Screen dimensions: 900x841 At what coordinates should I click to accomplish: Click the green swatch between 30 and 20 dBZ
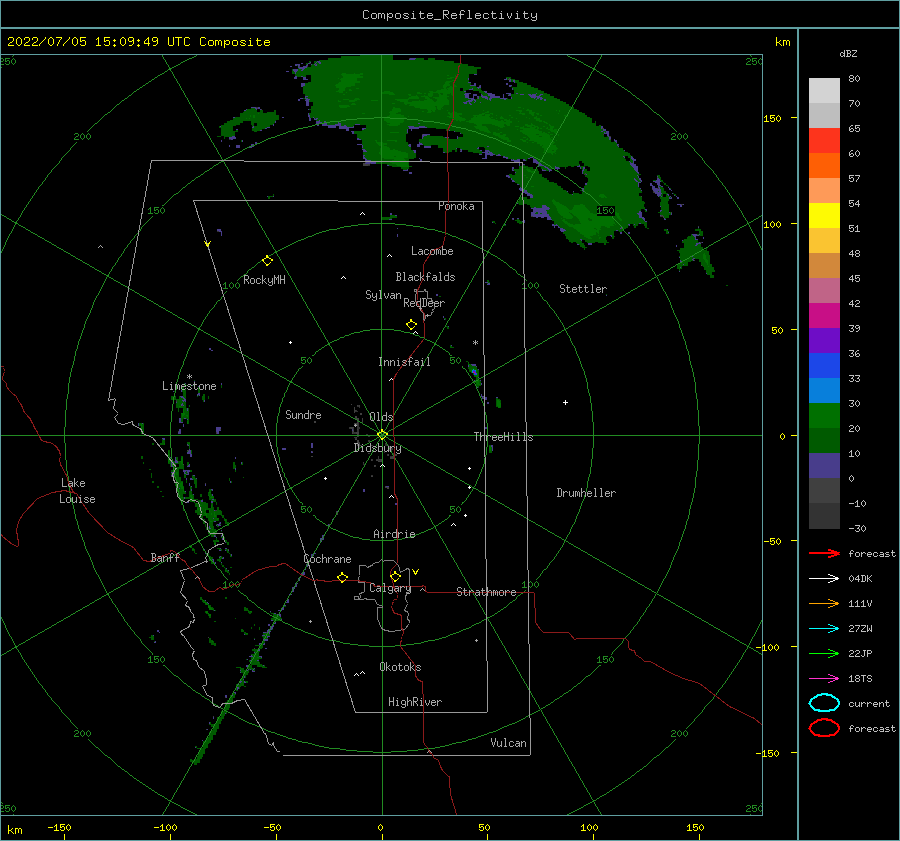[824, 416]
